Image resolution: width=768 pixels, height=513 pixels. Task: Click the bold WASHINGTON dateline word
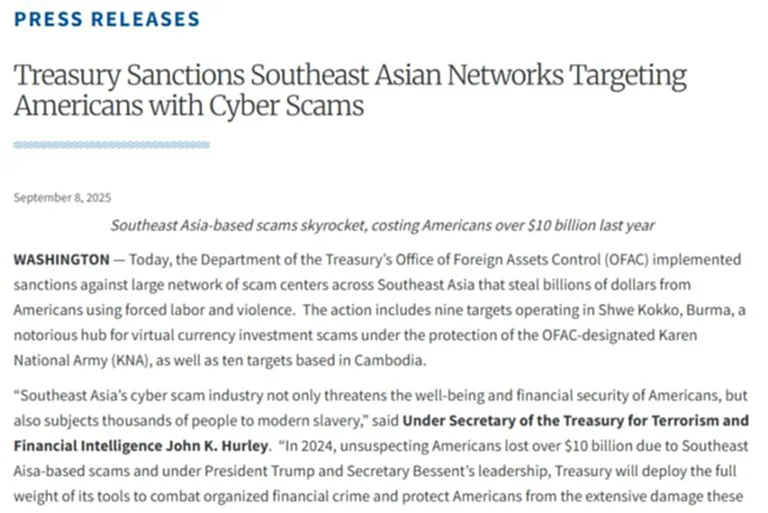pos(62,259)
